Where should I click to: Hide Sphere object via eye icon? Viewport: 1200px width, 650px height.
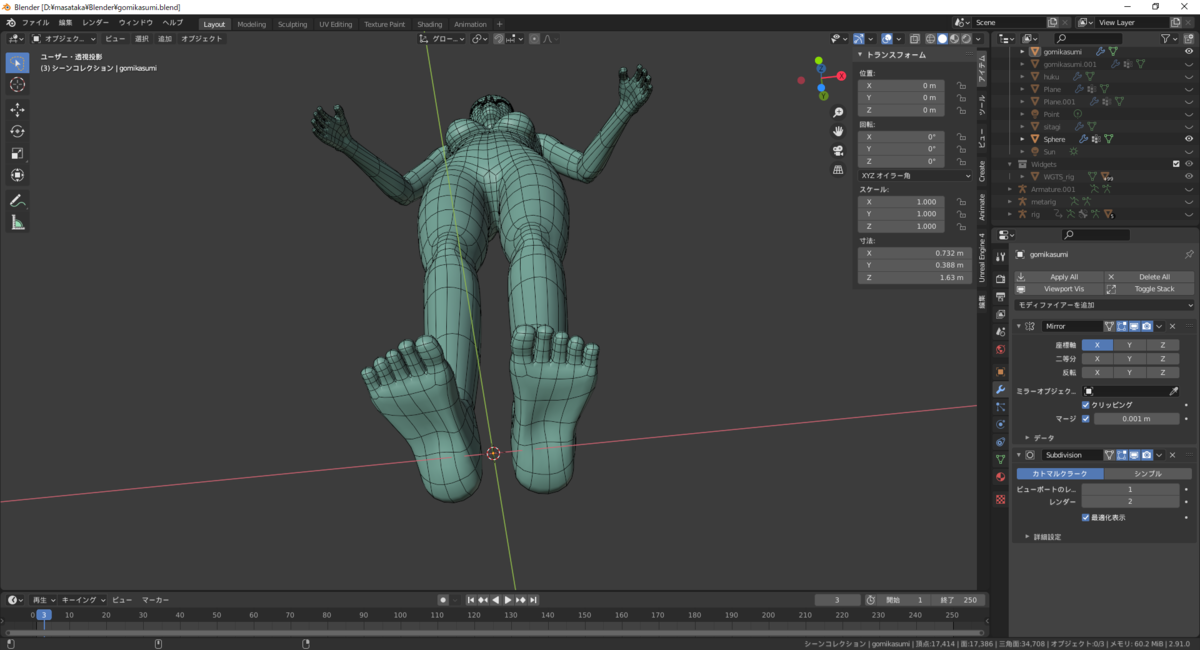[x=1189, y=139]
